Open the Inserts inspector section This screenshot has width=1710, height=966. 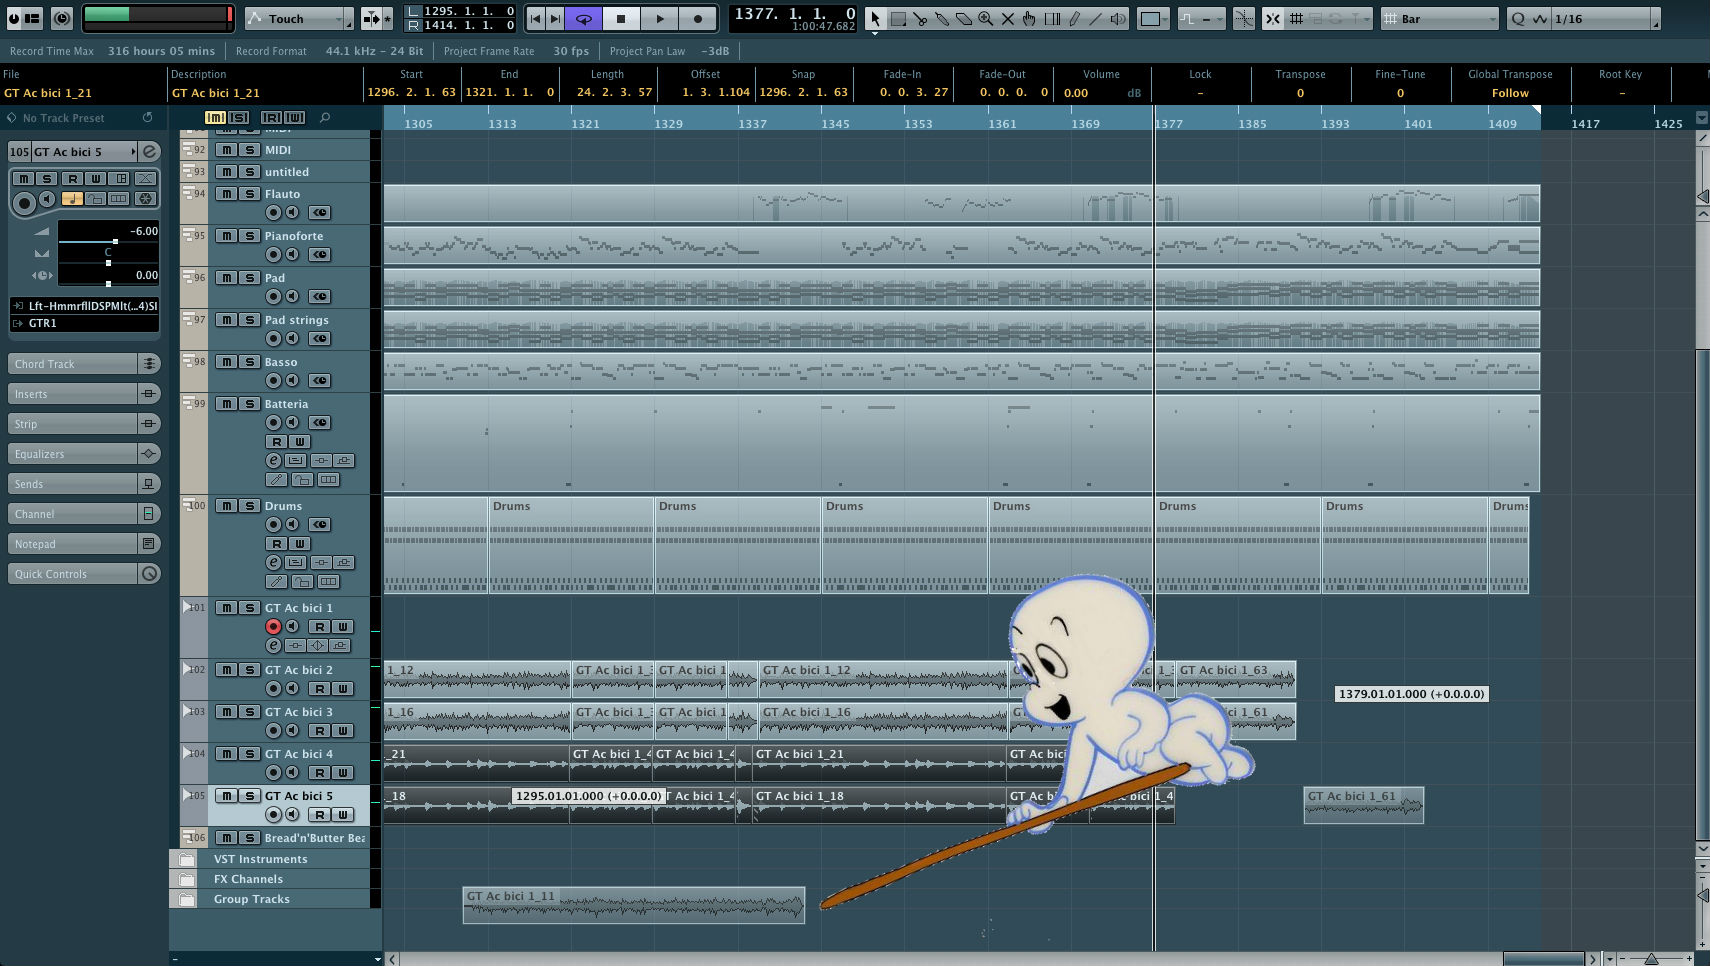84,394
